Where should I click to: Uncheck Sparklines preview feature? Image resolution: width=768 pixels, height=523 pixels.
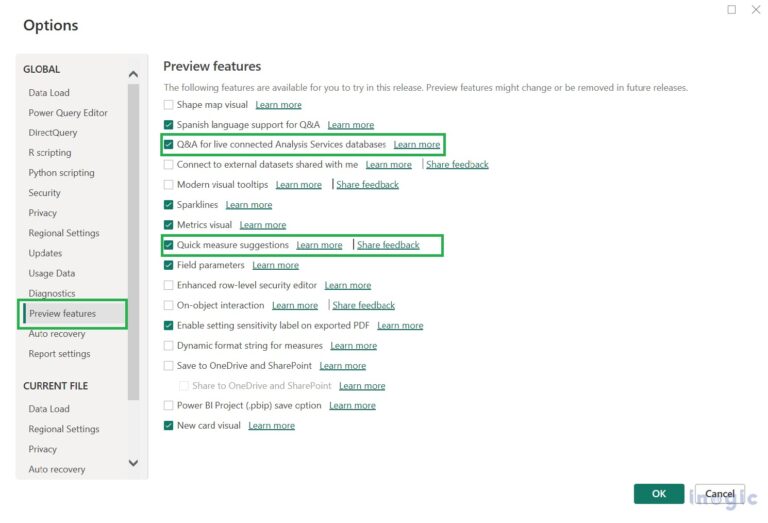[168, 205]
